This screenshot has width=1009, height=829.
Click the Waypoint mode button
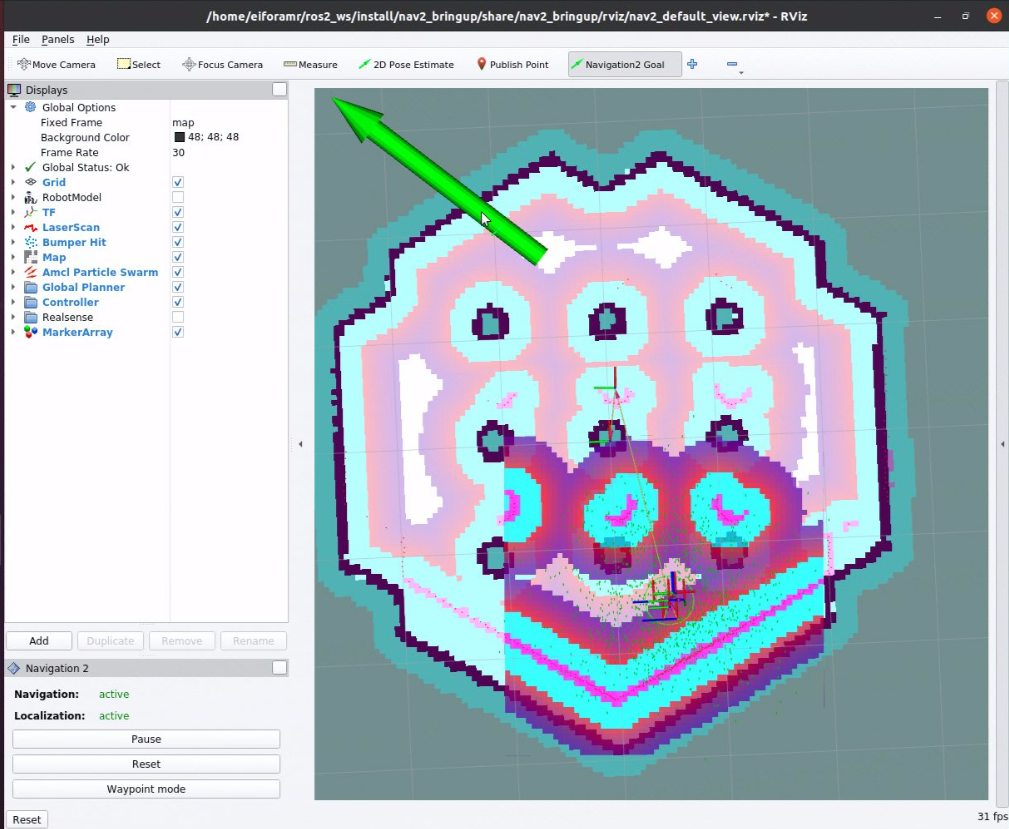(x=146, y=789)
